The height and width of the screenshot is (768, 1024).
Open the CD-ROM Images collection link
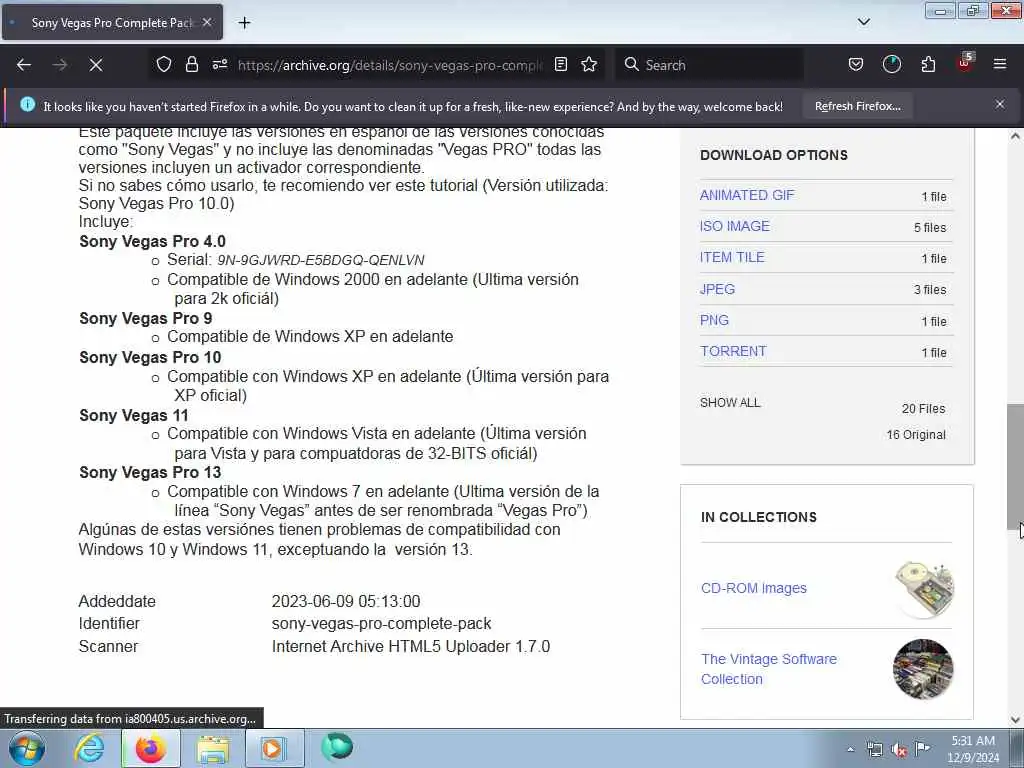tap(754, 588)
